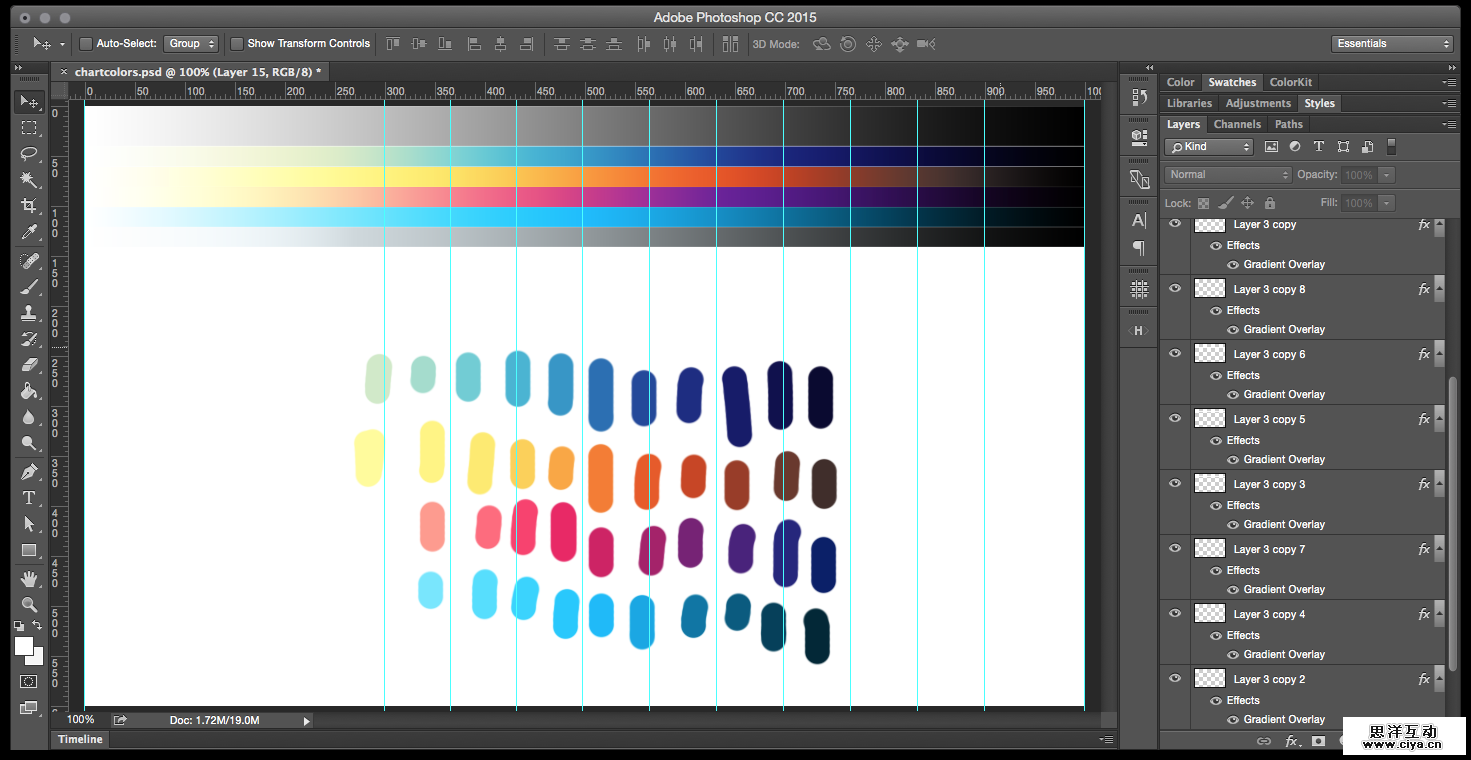Open the Normal blend mode dropdown
1471x760 pixels.
point(1228,175)
